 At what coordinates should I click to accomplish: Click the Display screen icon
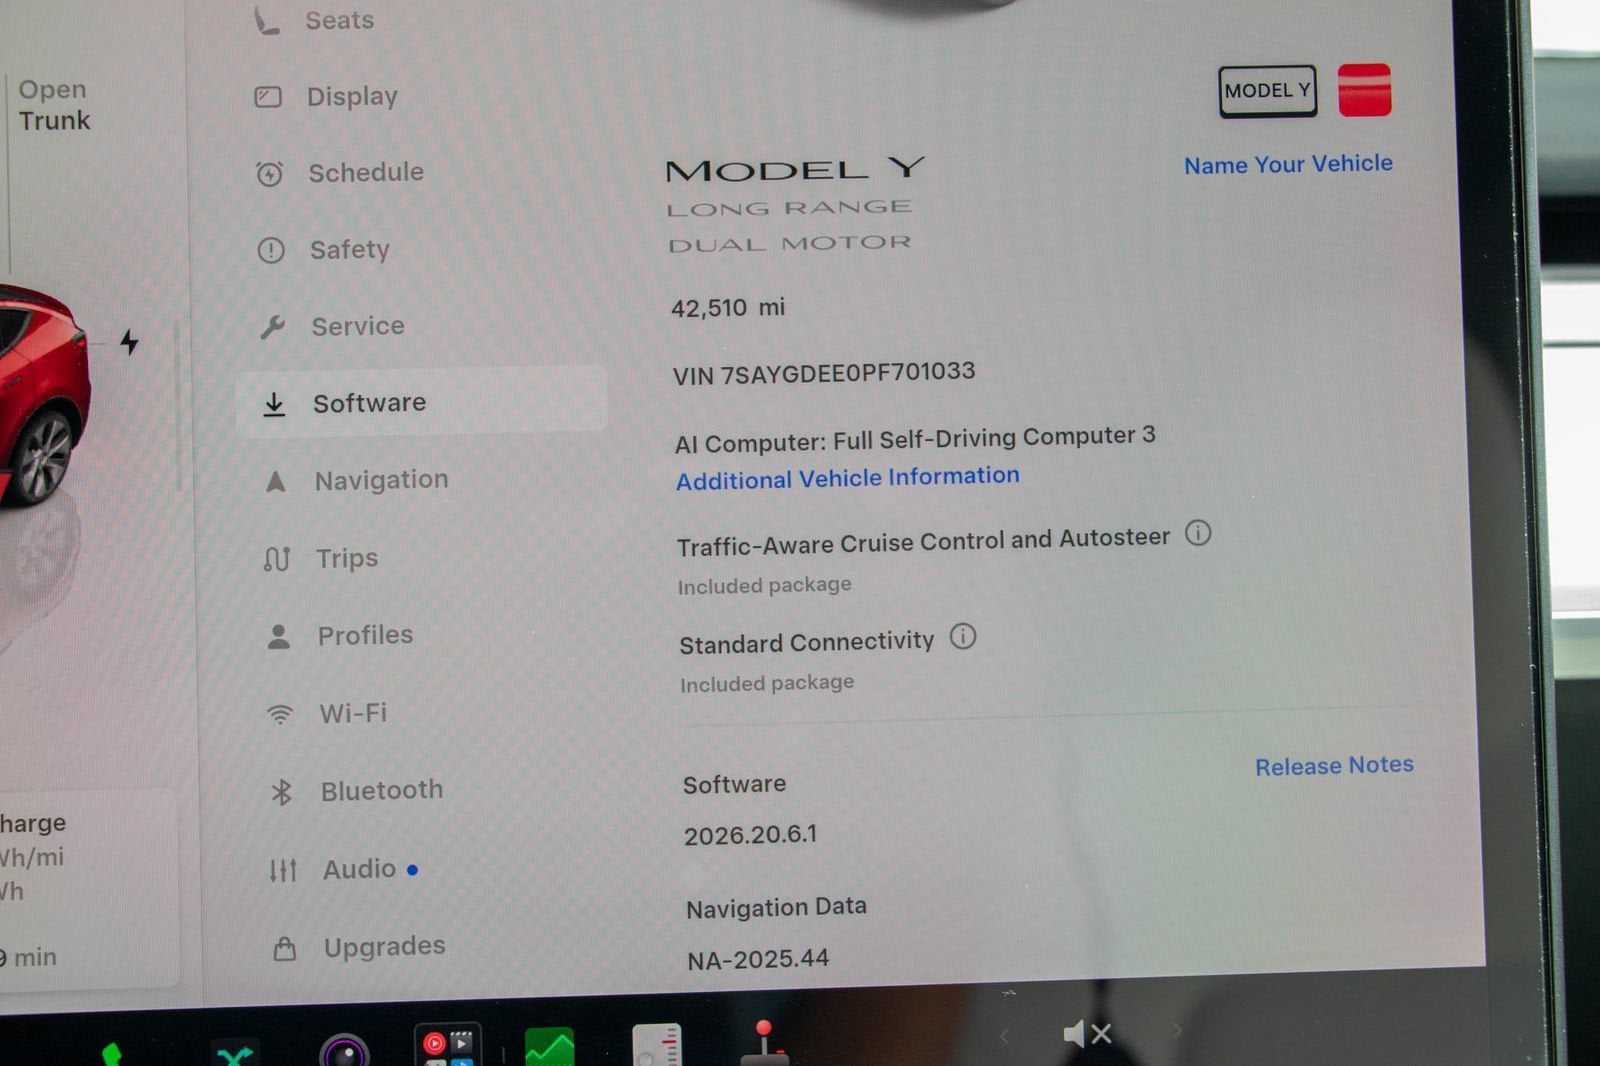coord(268,97)
